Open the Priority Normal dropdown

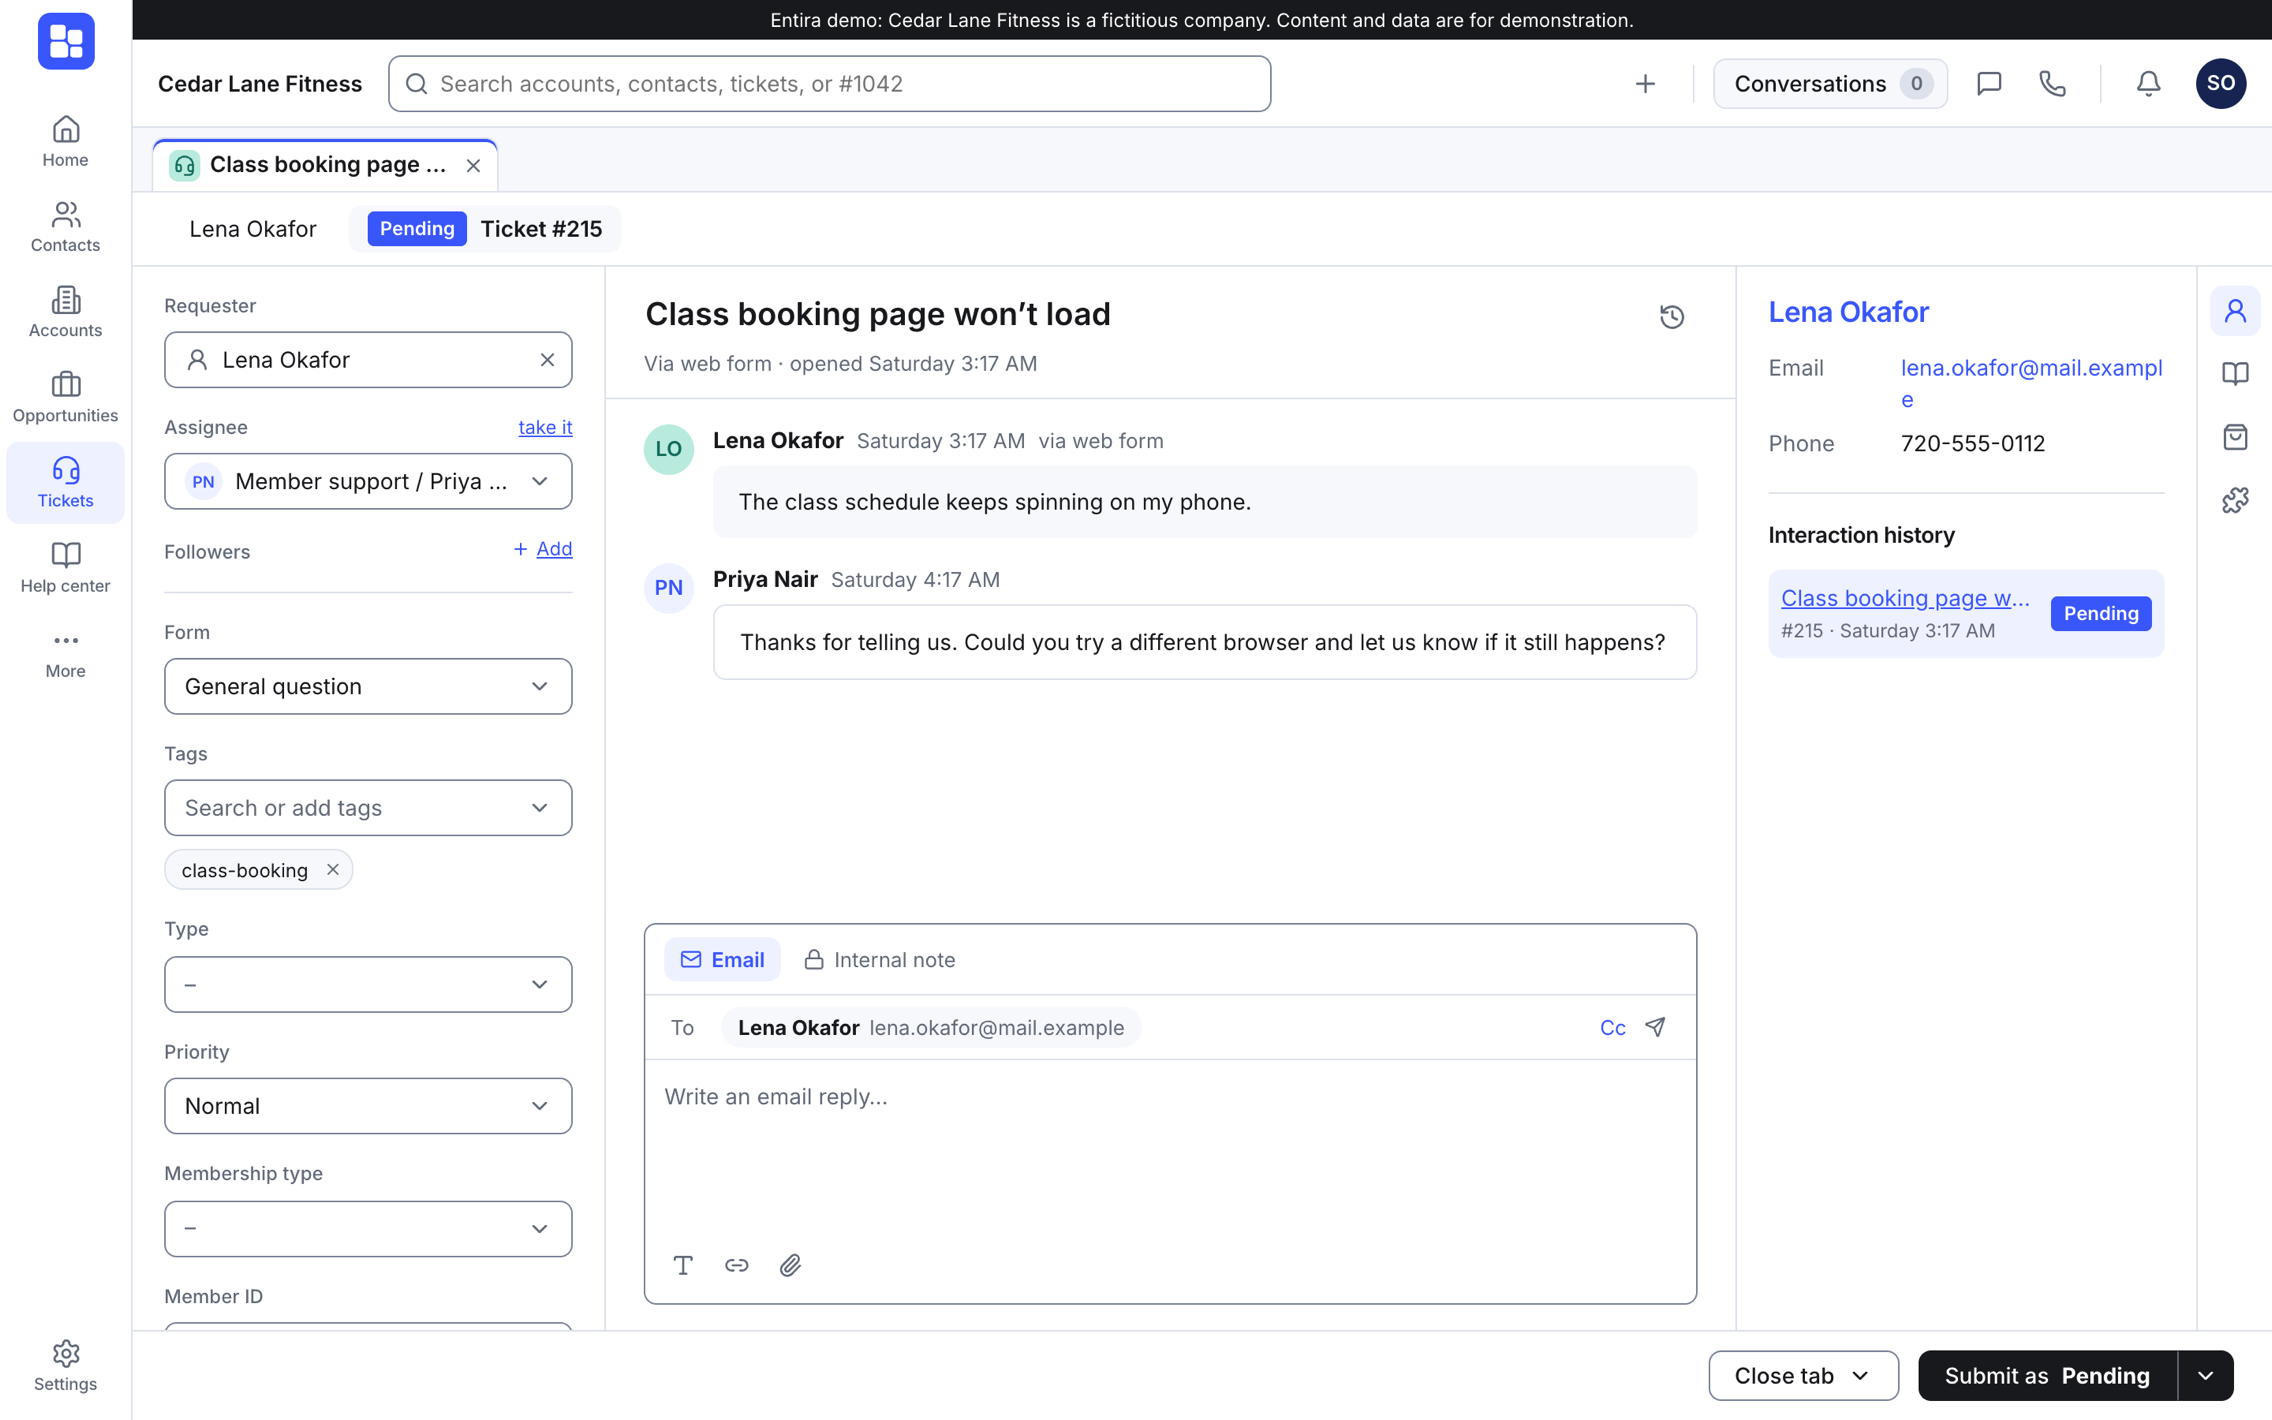click(368, 1106)
